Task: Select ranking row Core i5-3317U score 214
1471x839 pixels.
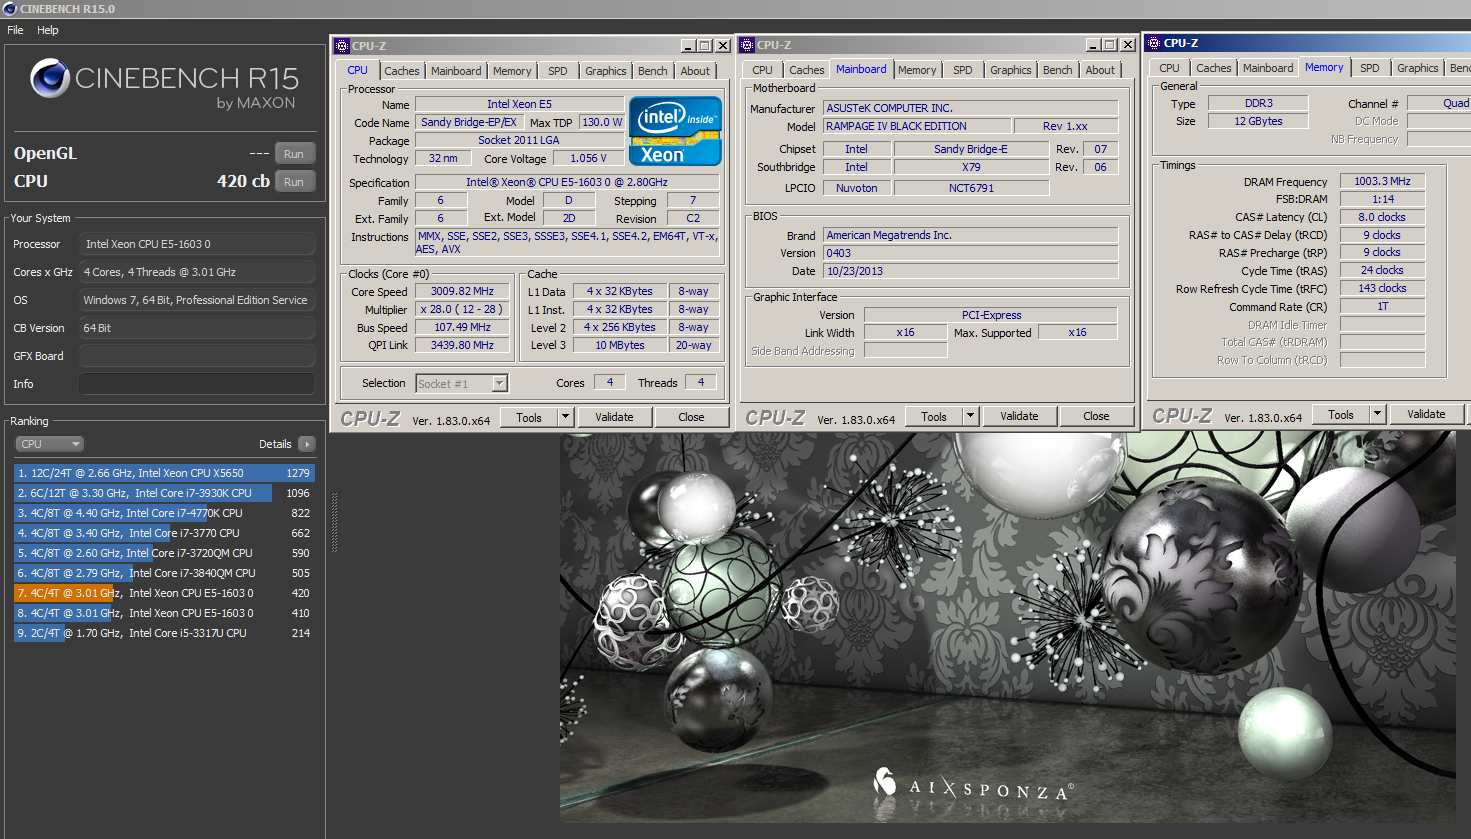Action: (x=164, y=633)
